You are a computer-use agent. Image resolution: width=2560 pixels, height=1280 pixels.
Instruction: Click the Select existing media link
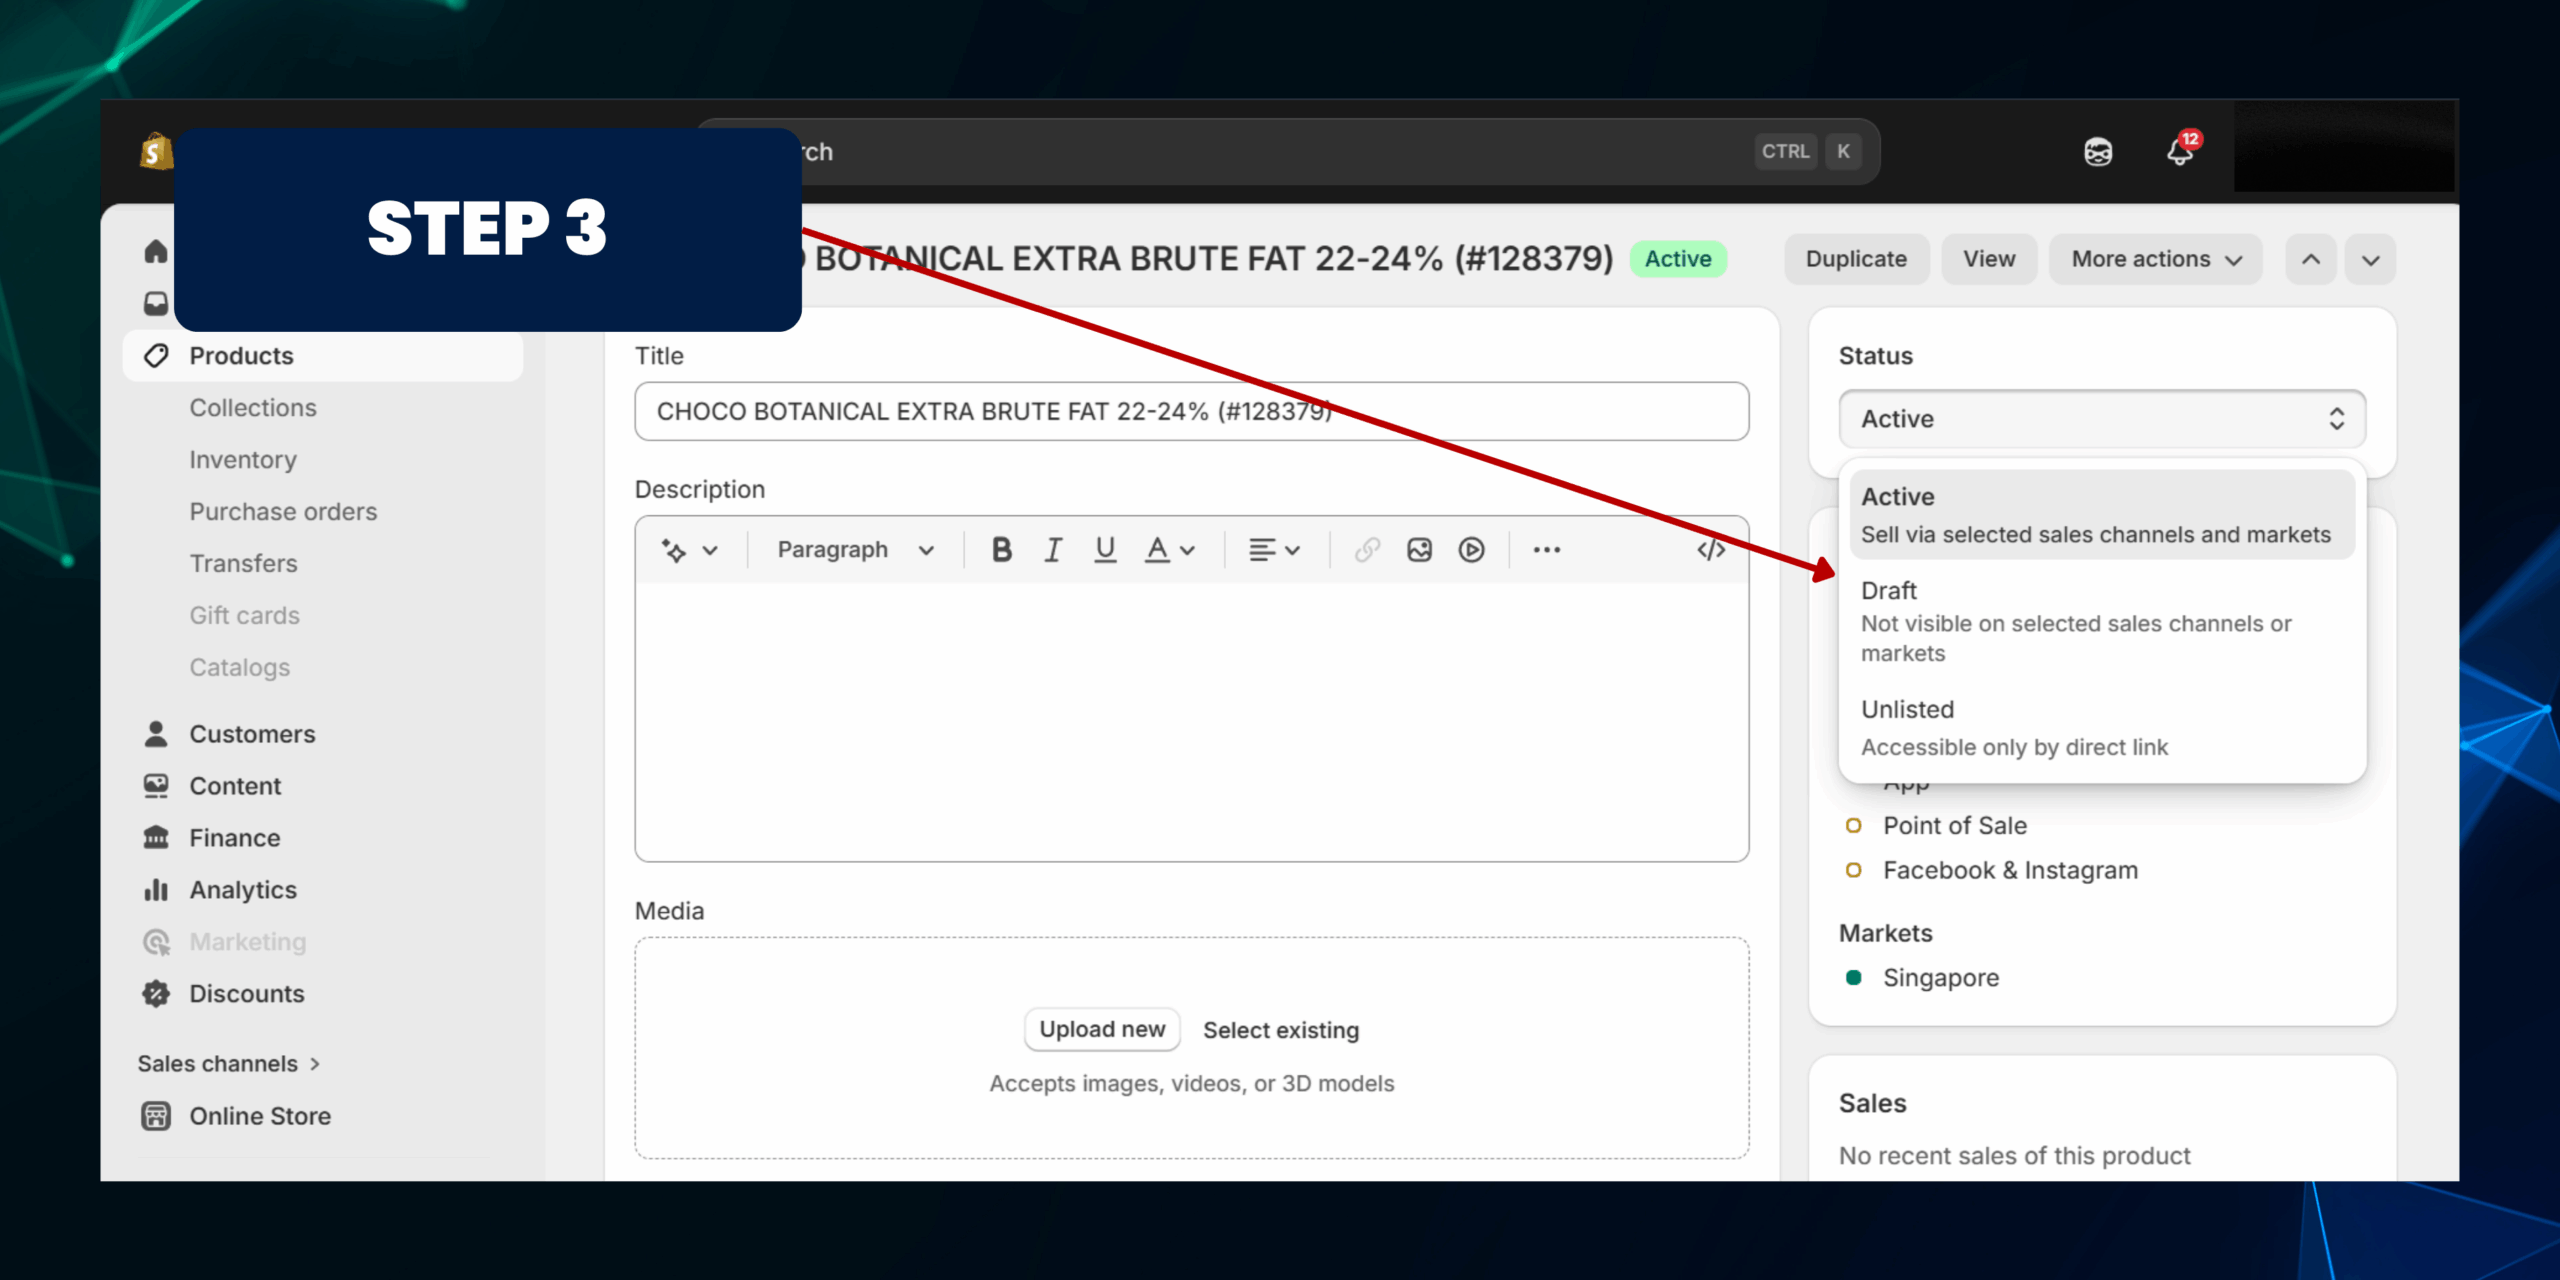point(1281,1030)
